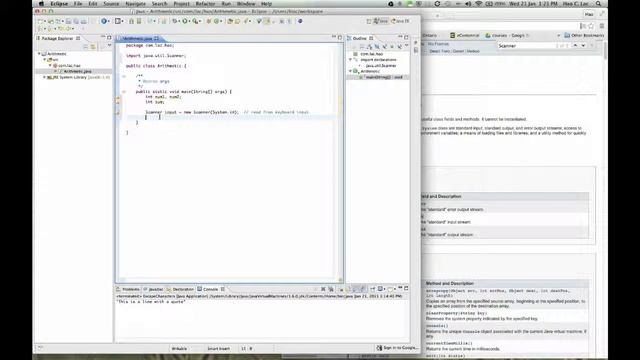The width and height of the screenshot is (640, 360).
Task: Open the browser menu icon
Action: pyautogui.click(x=602, y=26)
